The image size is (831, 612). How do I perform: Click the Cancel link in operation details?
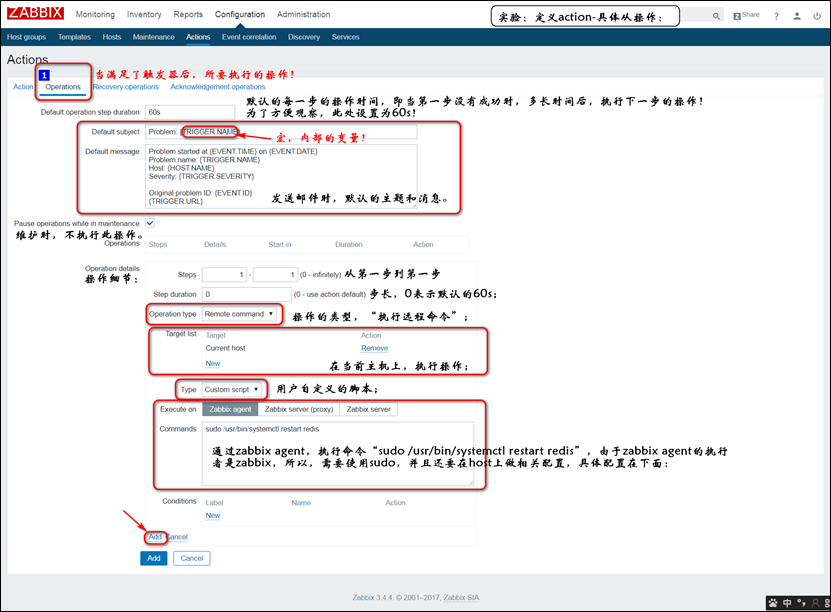[177, 537]
